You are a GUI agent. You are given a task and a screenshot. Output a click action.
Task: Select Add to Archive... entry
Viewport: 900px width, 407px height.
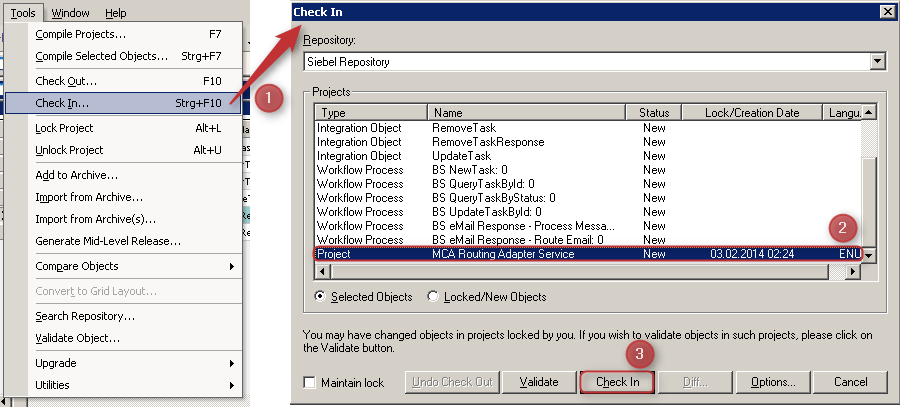pyautogui.click(x=123, y=175)
